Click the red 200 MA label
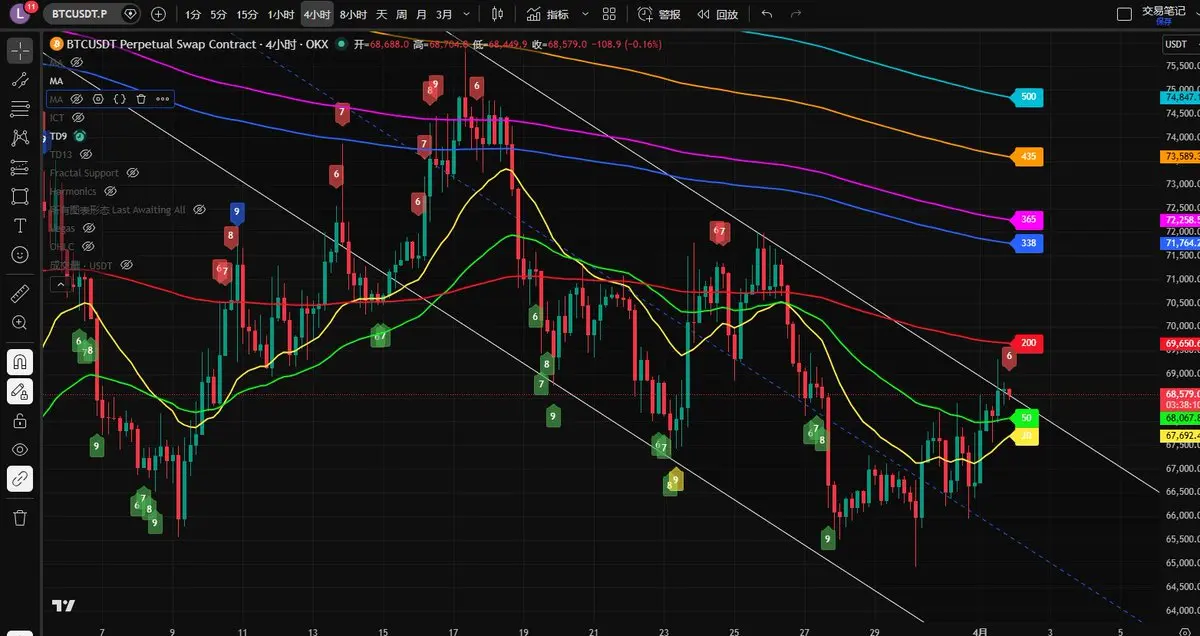 [1027, 343]
